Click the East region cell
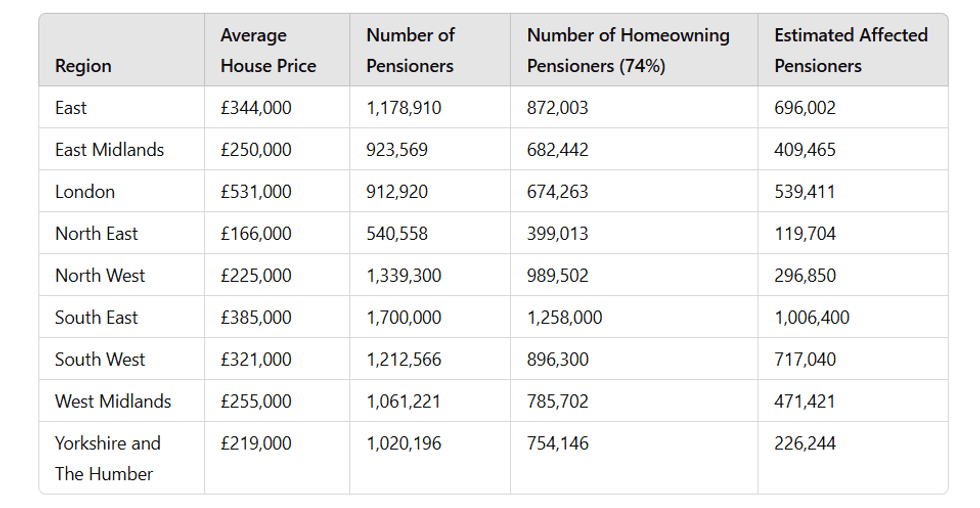Screen dimensions: 980x508 pyautogui.click(x=71, y=108)
